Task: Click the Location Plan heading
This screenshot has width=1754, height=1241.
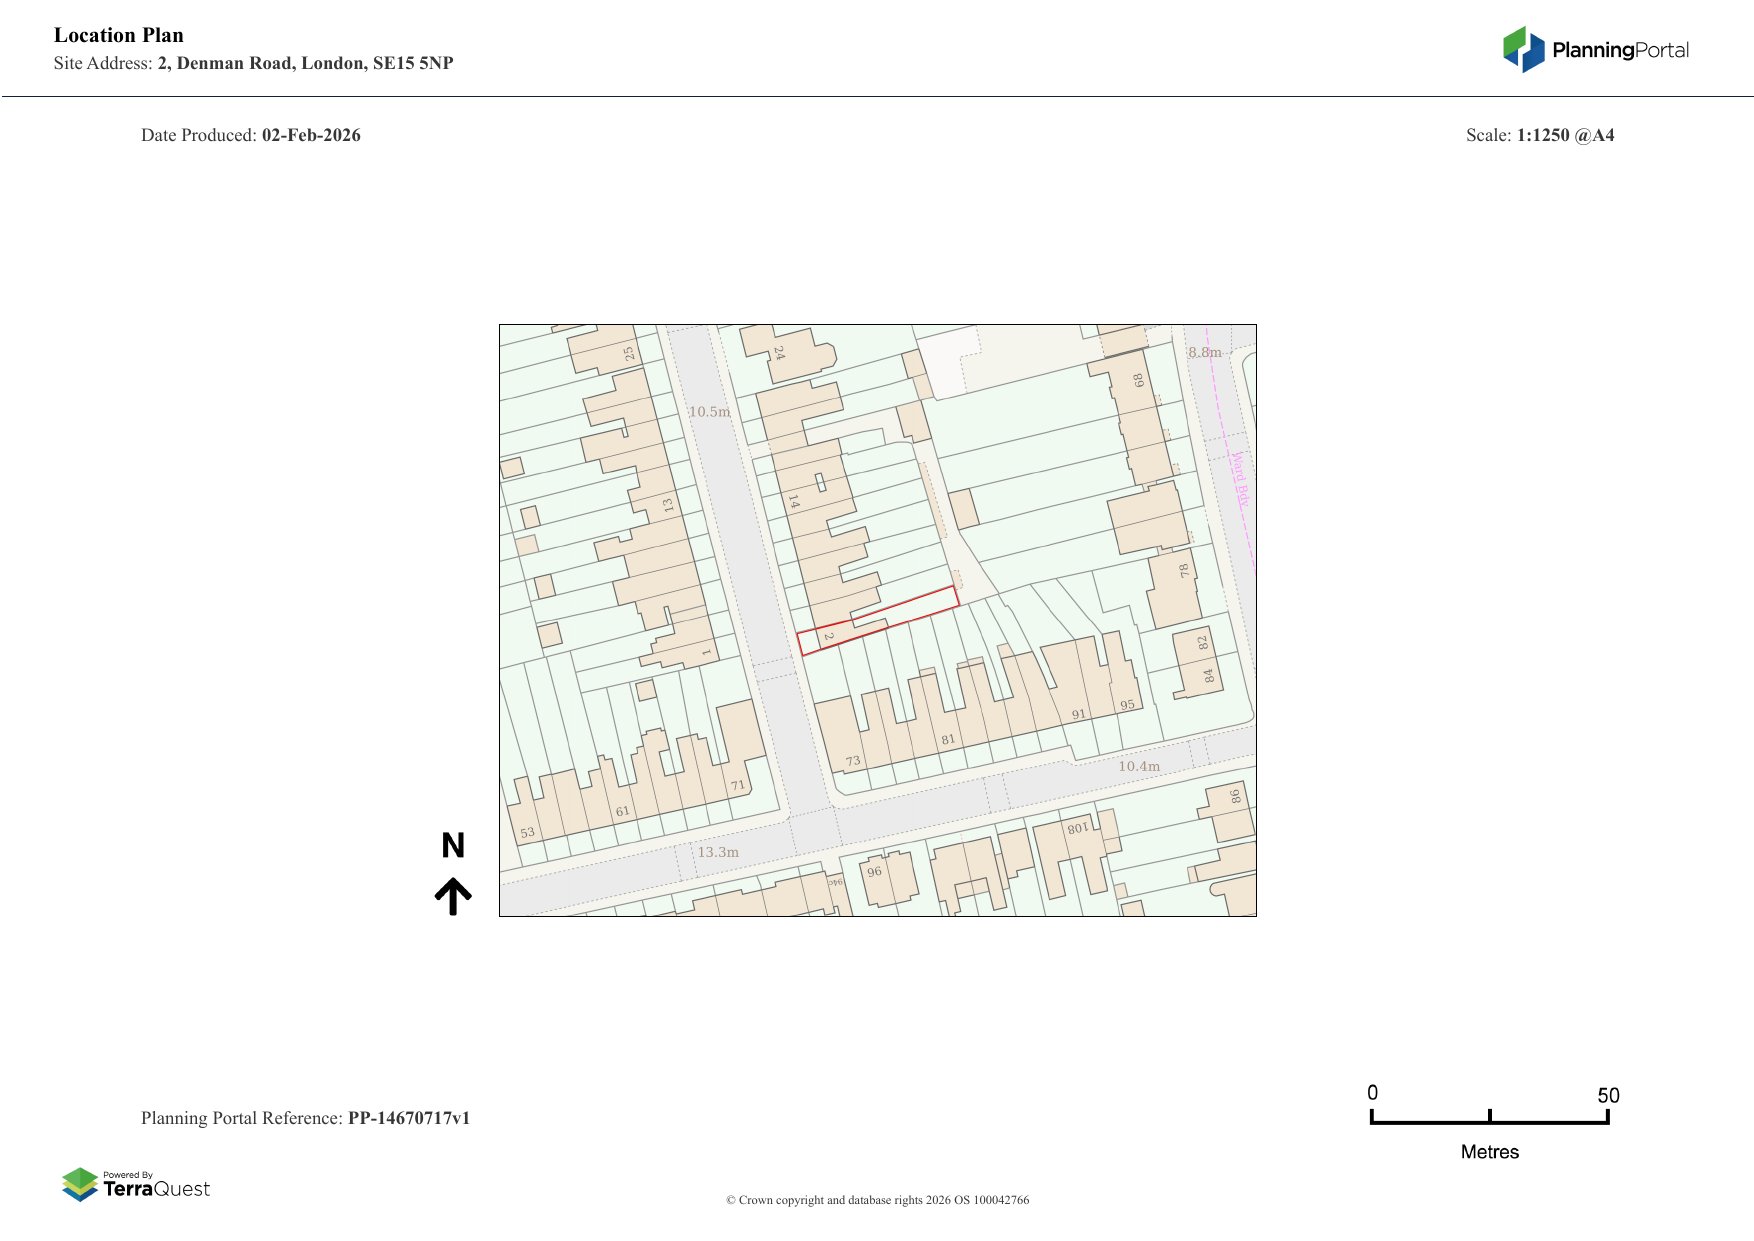Action: pos(119,35)
